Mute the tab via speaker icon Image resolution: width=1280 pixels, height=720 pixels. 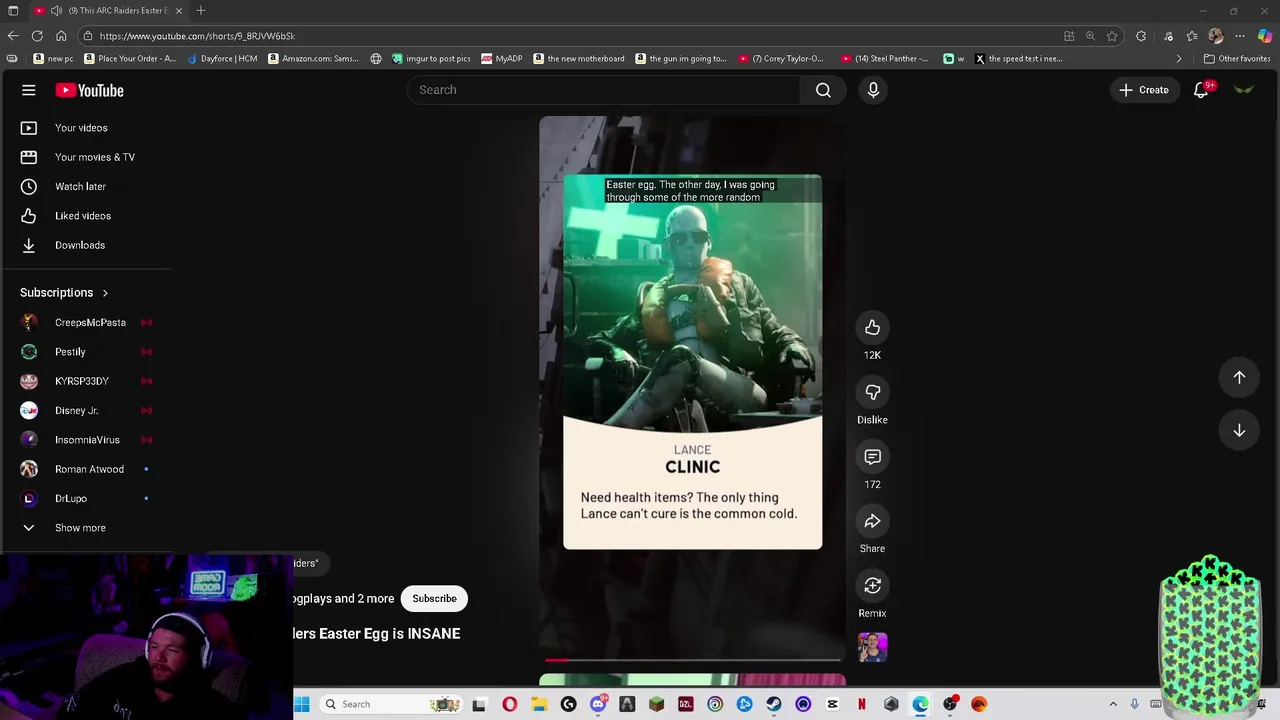(57, 11)
